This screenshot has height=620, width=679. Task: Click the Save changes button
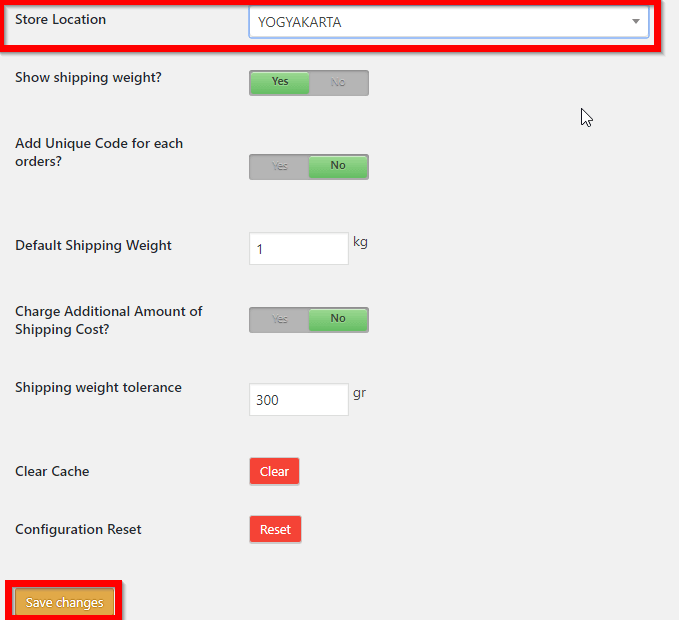(65, 602)
